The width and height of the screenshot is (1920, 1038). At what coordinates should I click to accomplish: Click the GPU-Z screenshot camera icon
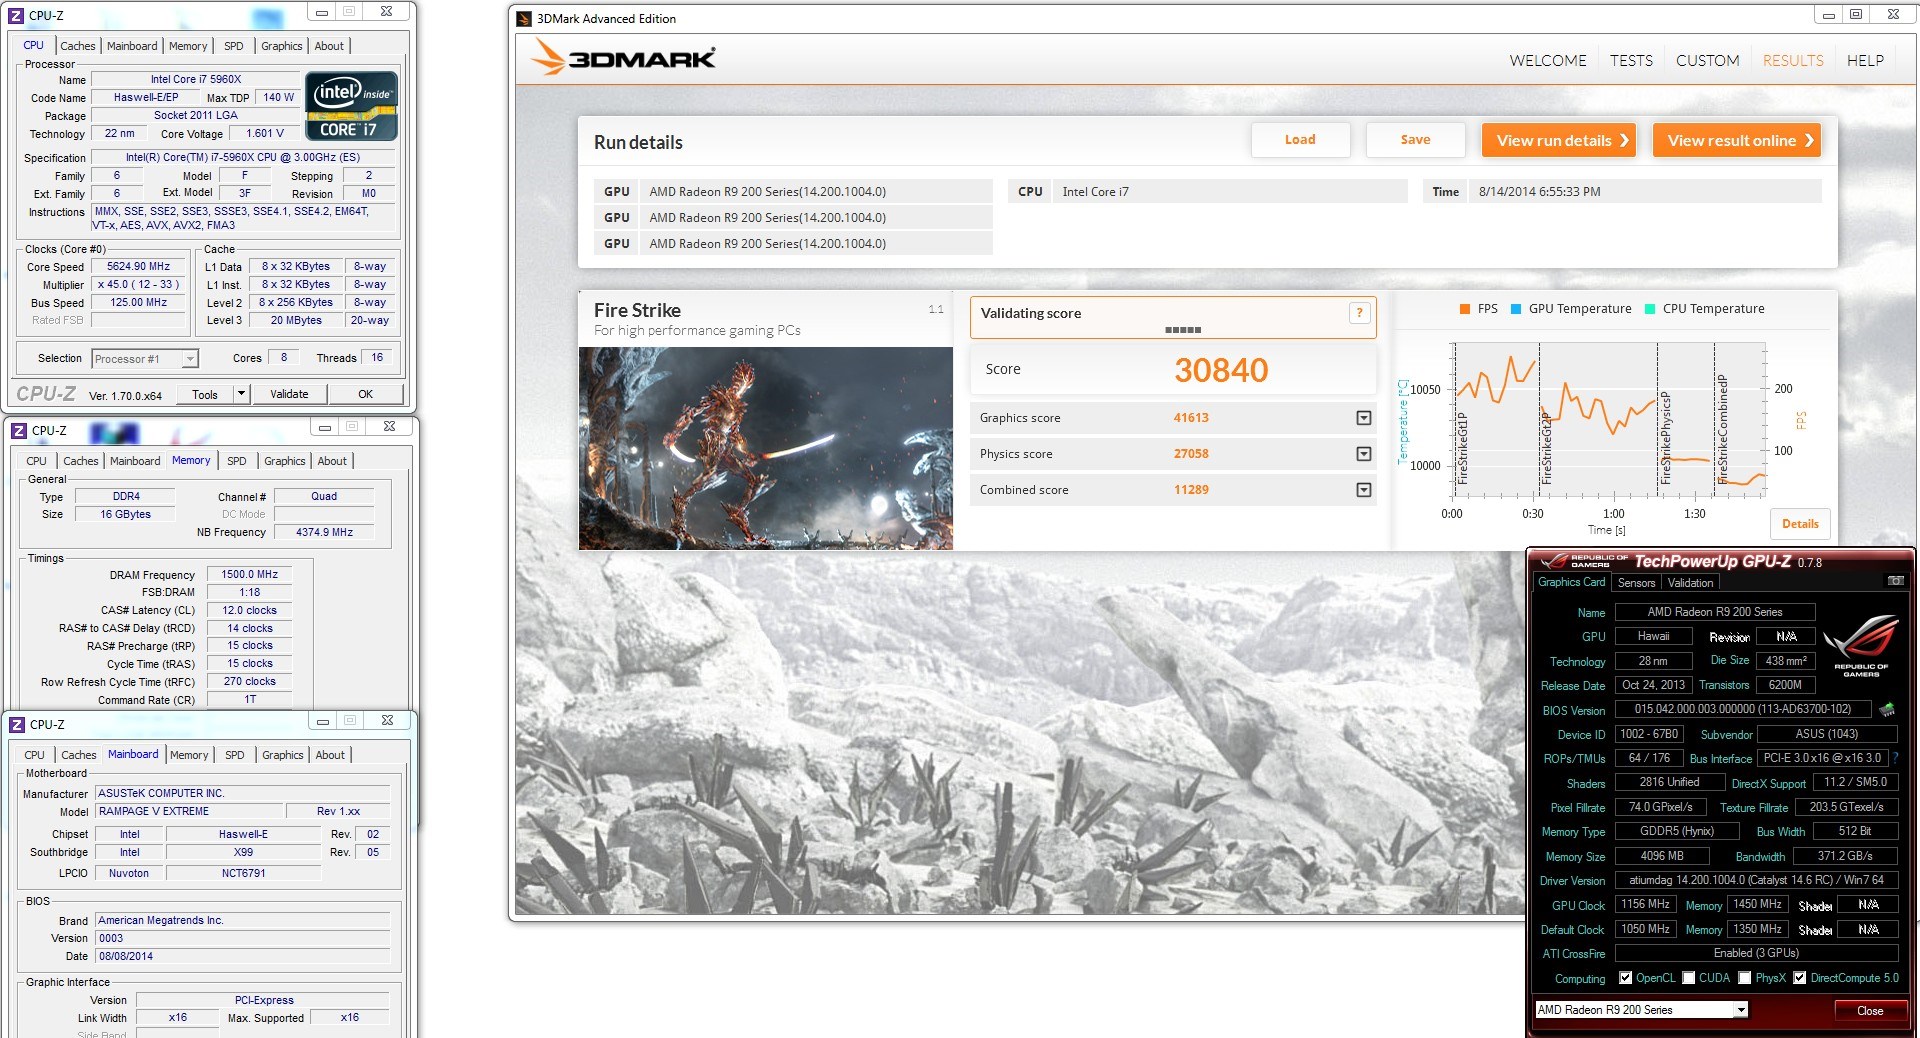coord(1895,581)
